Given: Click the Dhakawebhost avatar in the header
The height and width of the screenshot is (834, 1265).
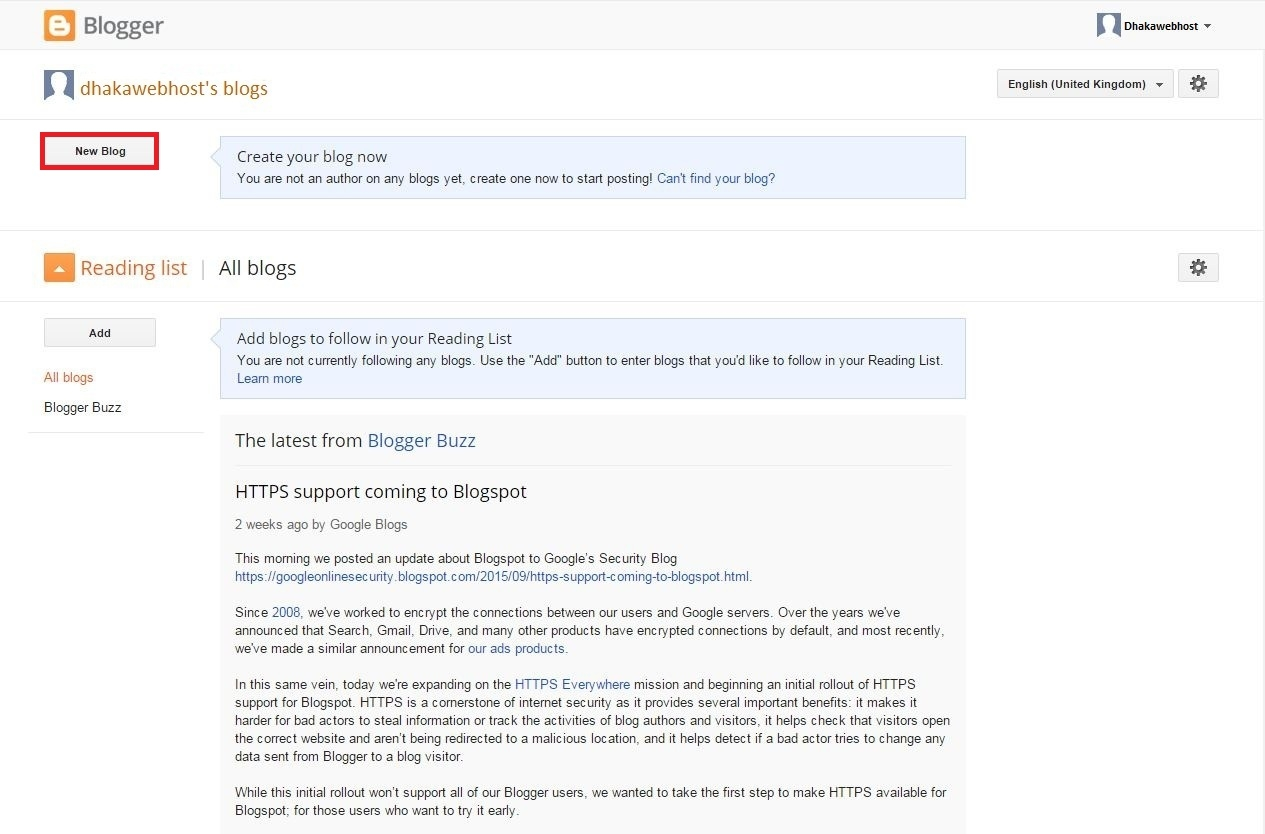Looking at the screenshot, I should 1108,26.
